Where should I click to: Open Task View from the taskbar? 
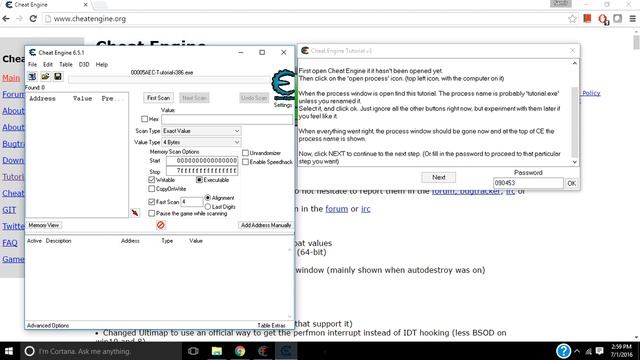(193, 351)
